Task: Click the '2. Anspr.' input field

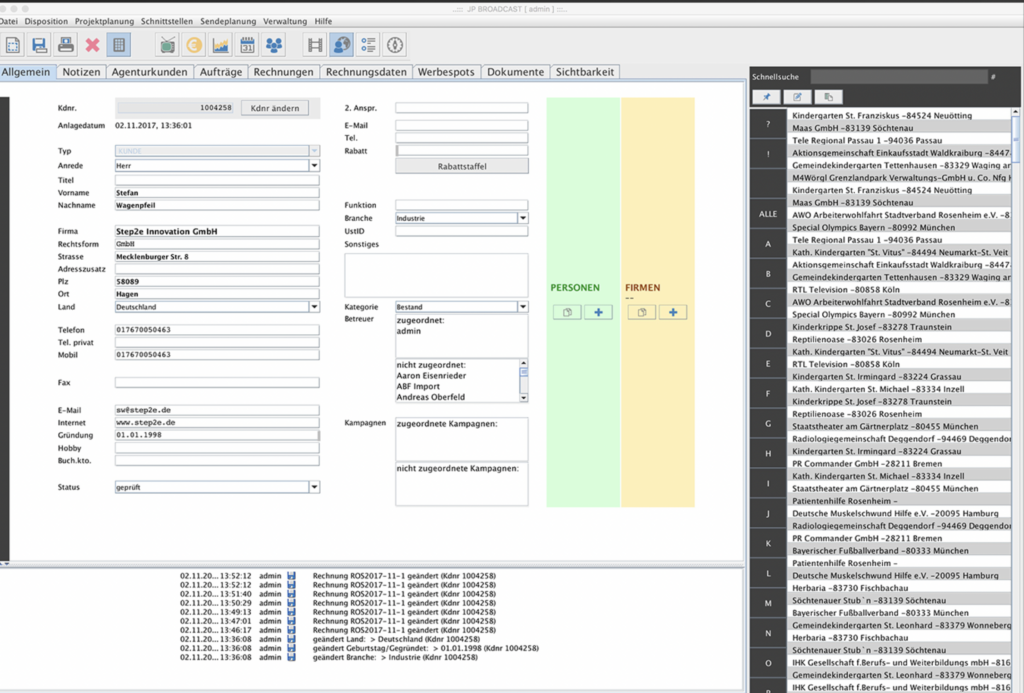Action: pyautogui.click(x=462, y=108)
